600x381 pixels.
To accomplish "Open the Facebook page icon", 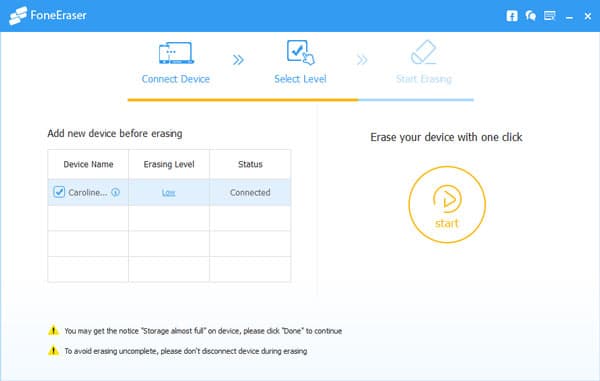I will (x=512, y=16).
